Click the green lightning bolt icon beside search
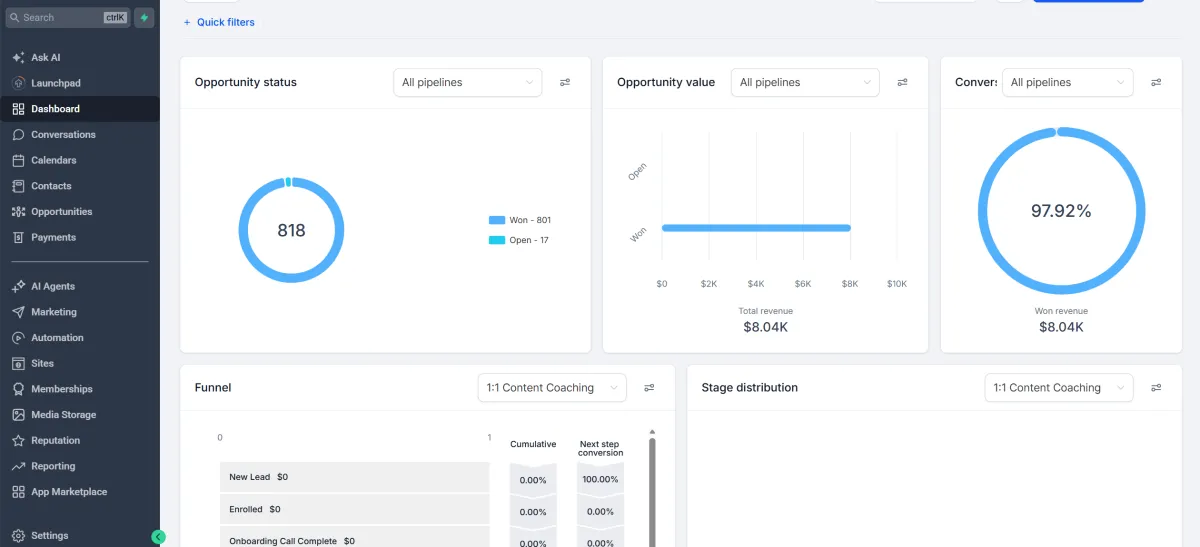Viewport: 1200px width, 547px height. pos(144,17)
